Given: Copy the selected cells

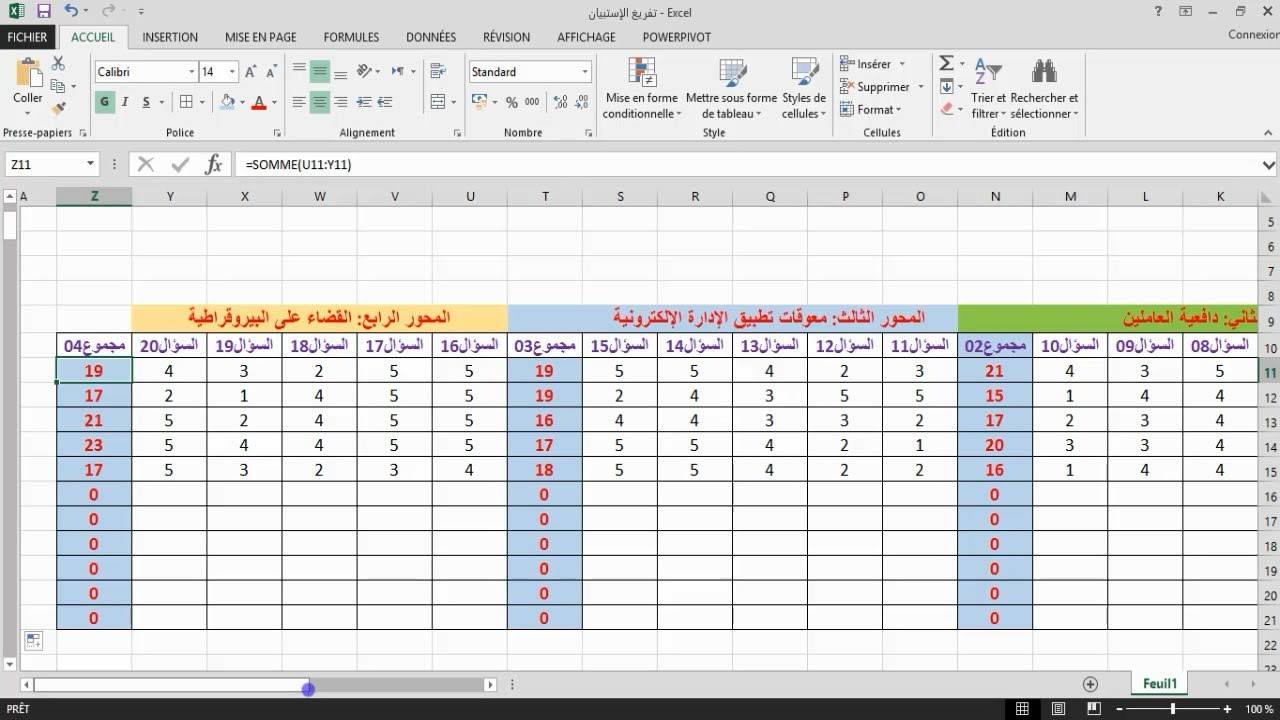Looking at the screenshot, I should coord(58,86).
